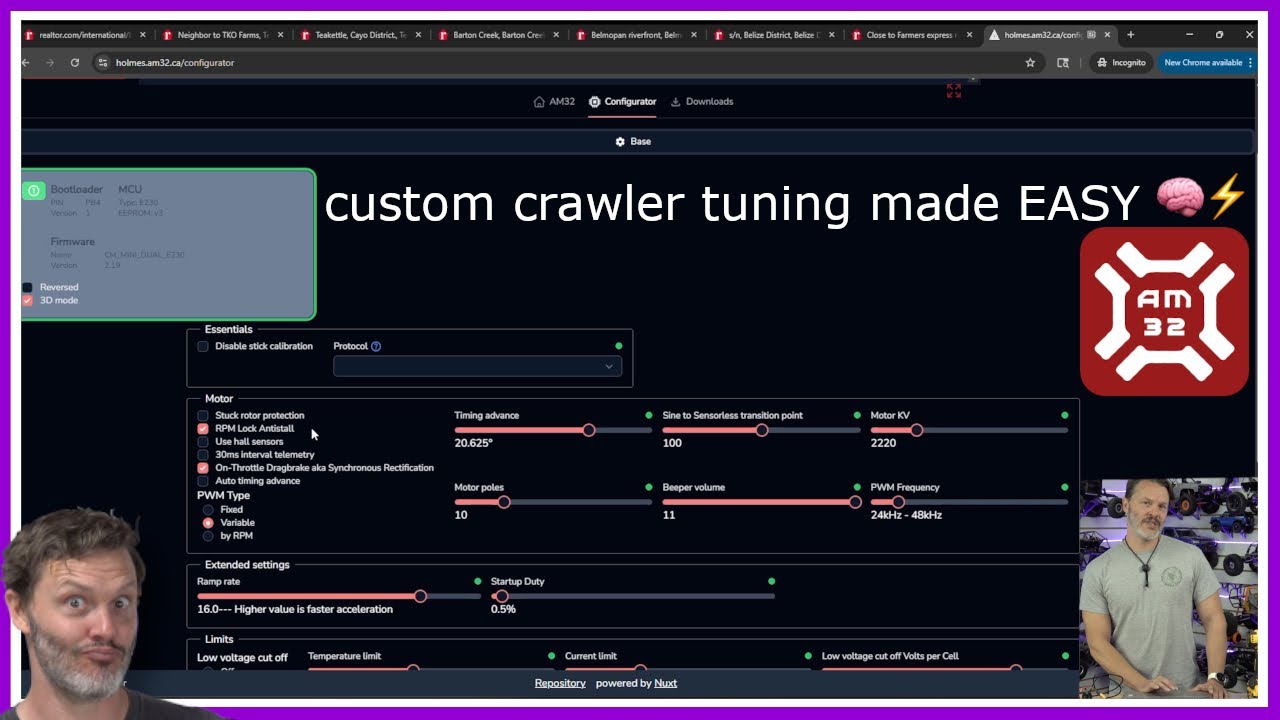Viewport: 1280px width, 720px height.
Task: Click the Beeper volume slider handle
Action: (x=855, y=502)
